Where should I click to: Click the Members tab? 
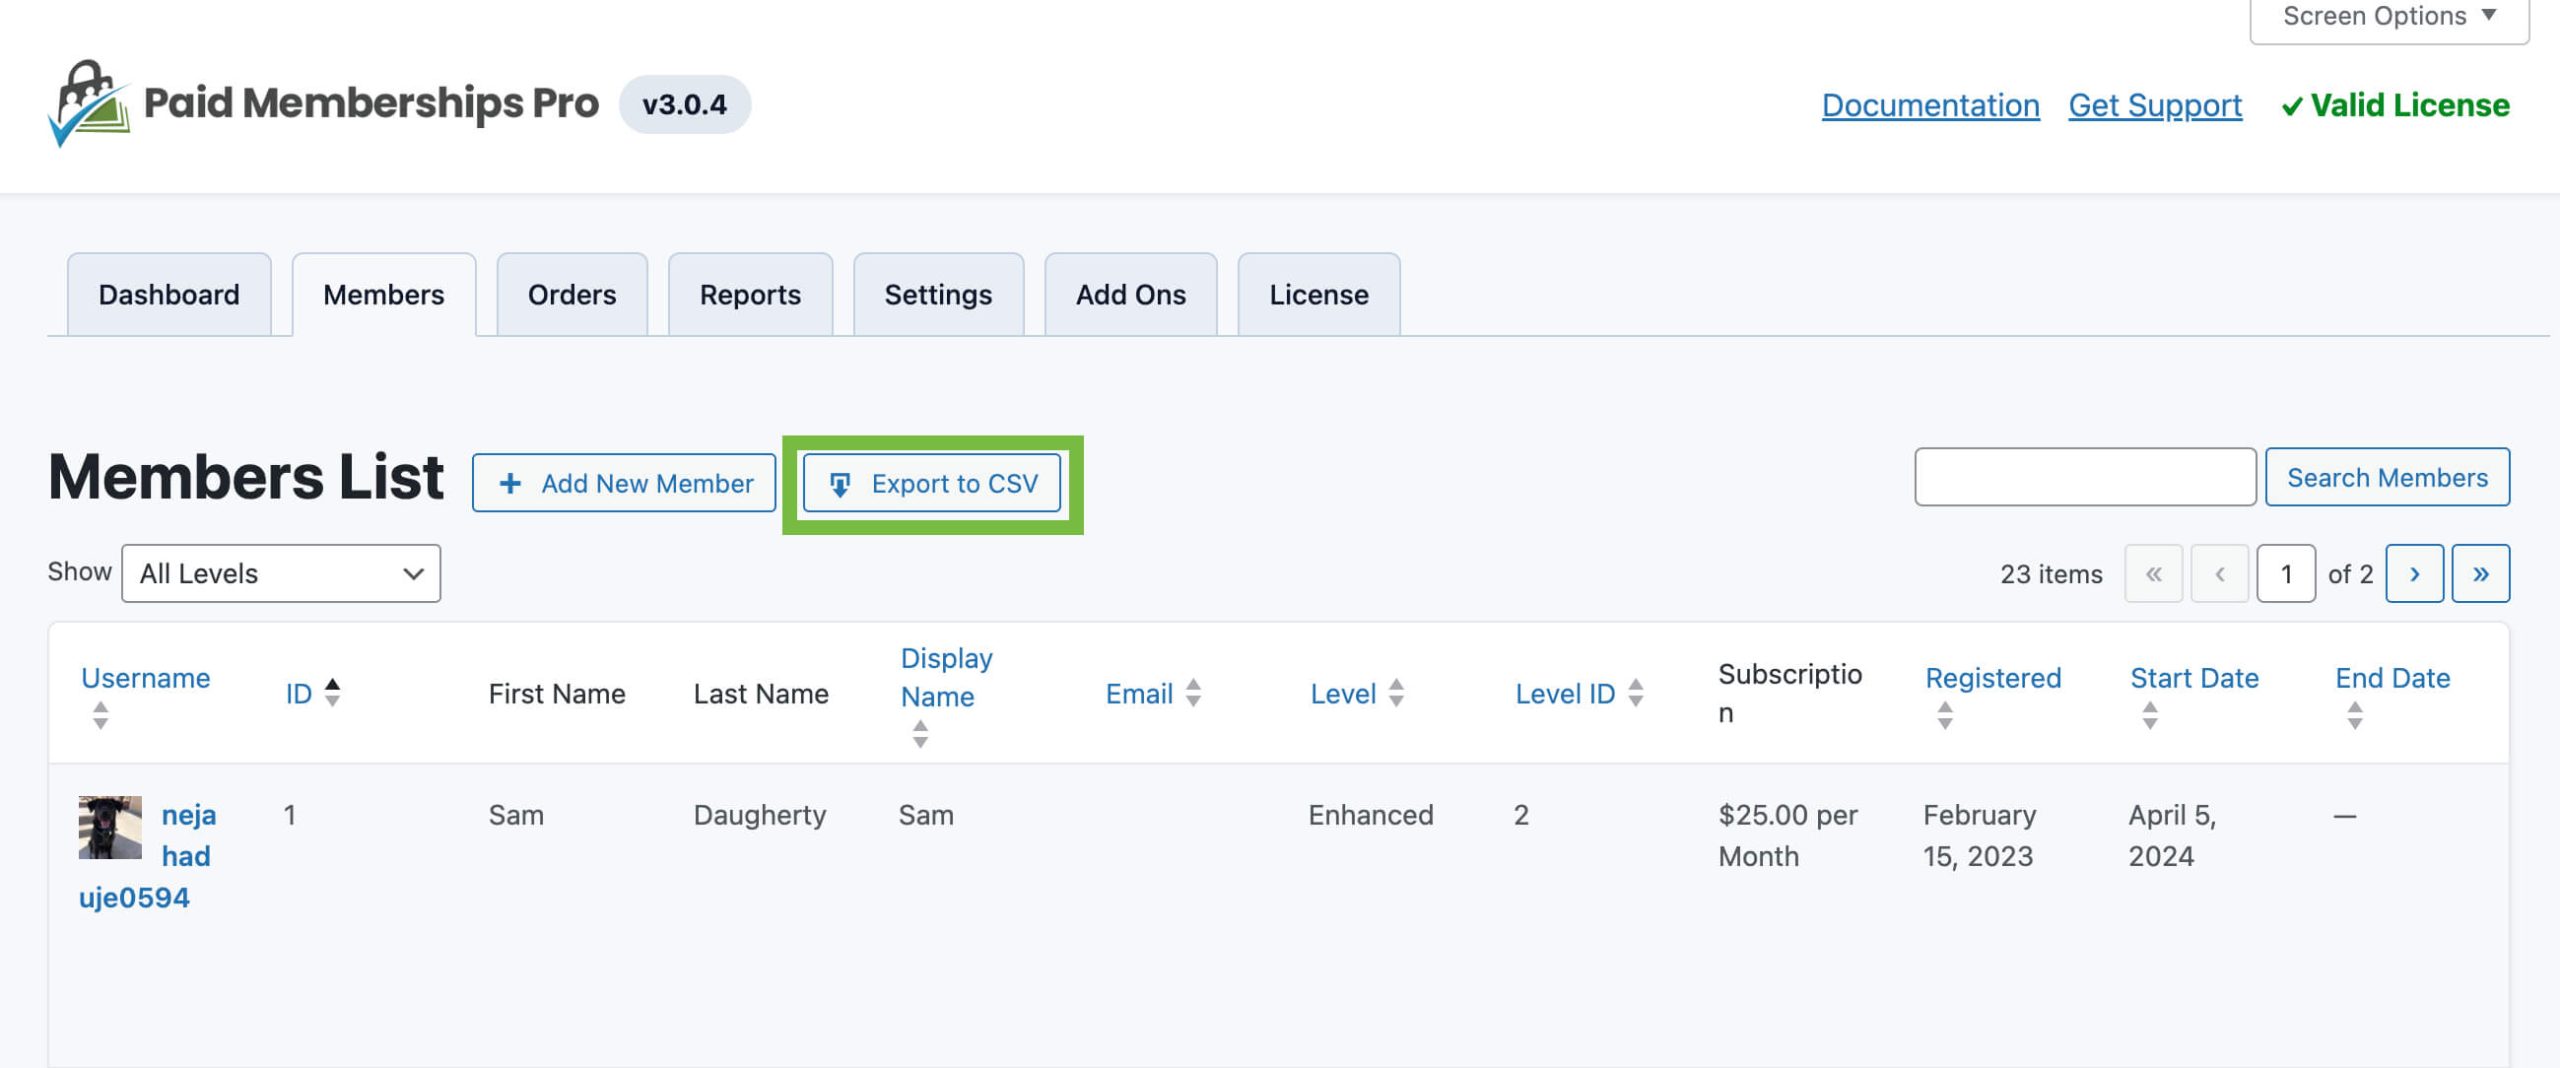coord(384,294)
